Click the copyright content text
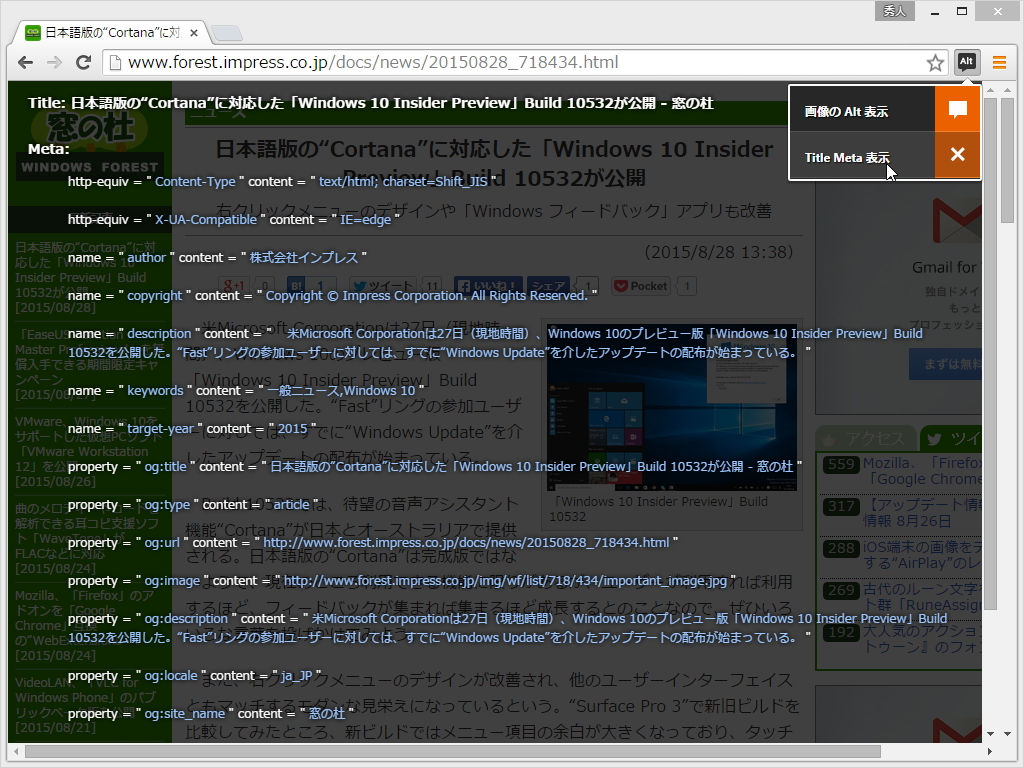The image size is (1024, 768). tap(426, 295)
